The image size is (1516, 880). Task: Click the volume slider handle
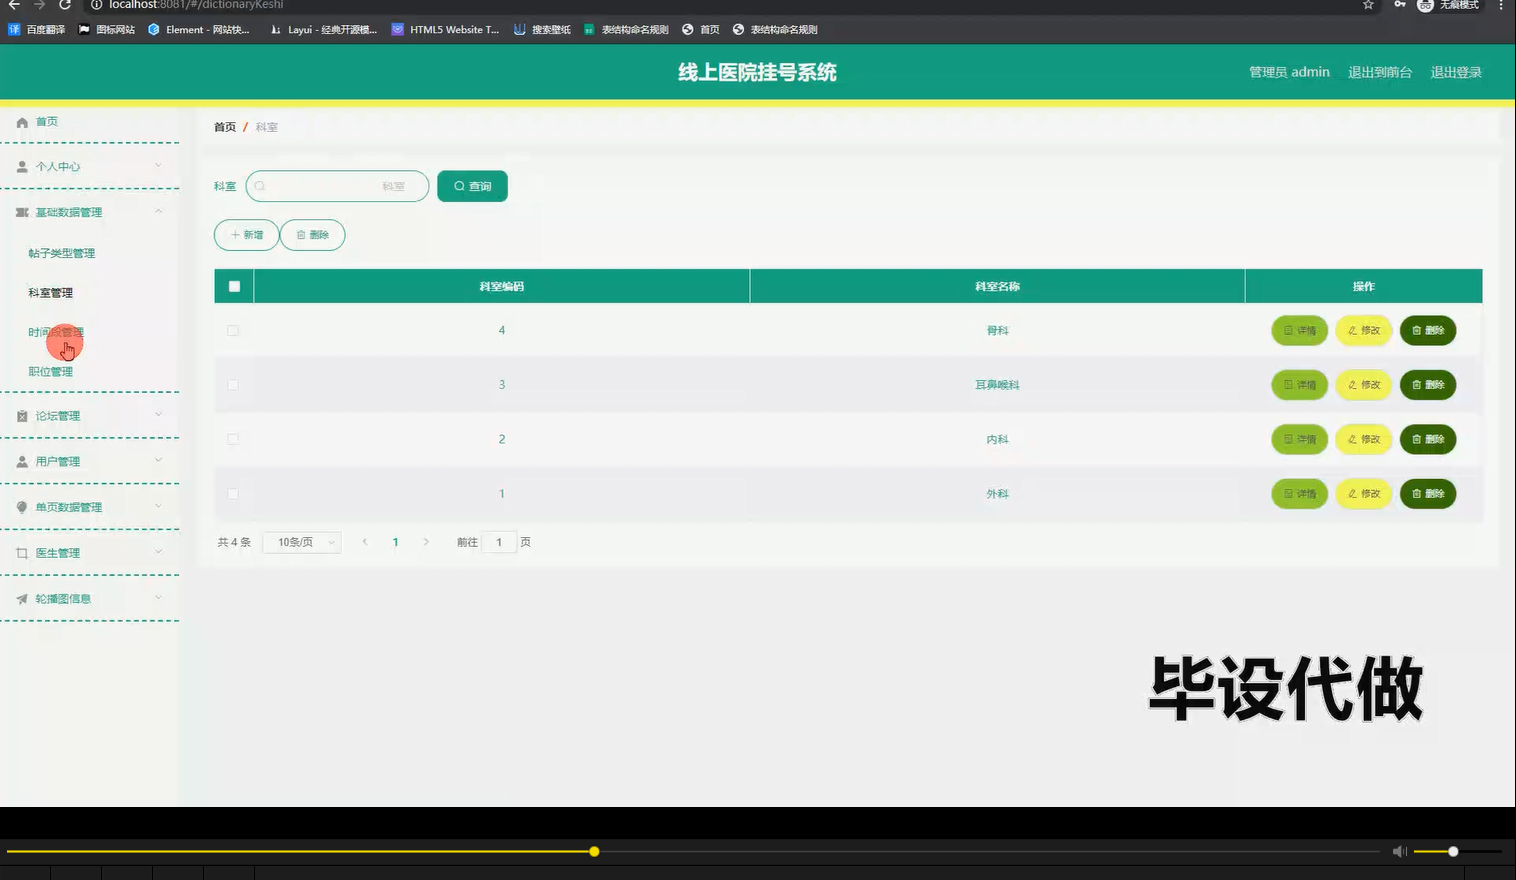tap(1453, 852)
